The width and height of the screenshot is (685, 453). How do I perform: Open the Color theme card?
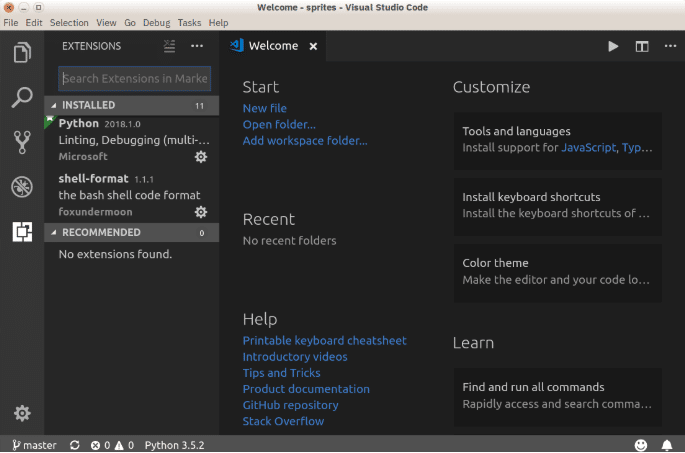pos(558,273)
